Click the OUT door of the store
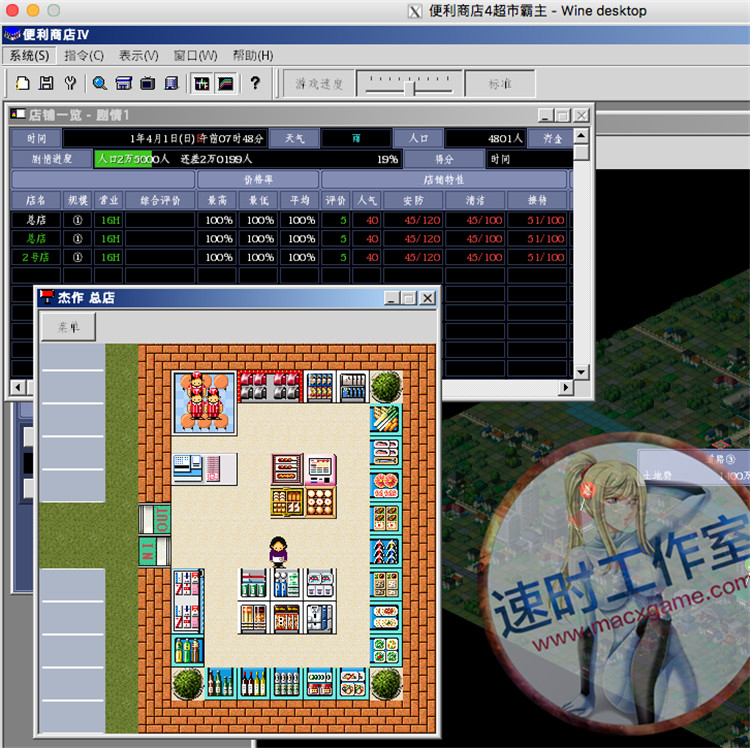Screen dimensions: 750x748 tap(155, 519)
